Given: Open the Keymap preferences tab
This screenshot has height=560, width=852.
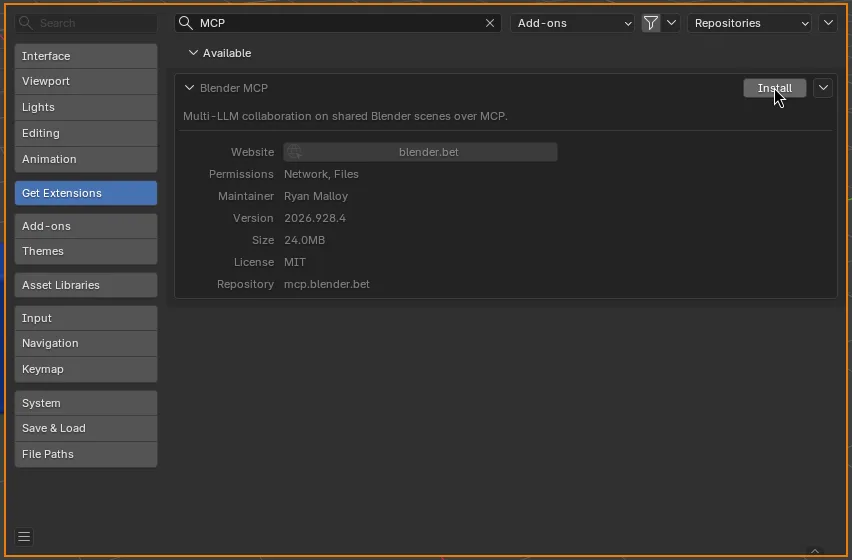Looking at the screenshot, I should [x=86, y=369].
